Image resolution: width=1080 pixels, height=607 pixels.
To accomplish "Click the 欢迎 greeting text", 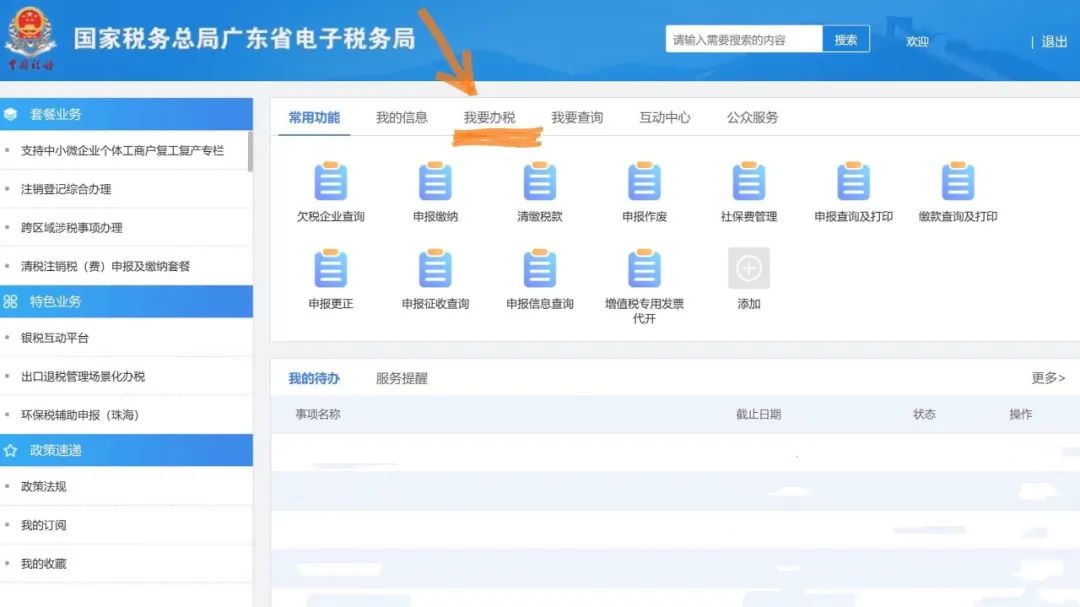I will pos(917,41).
